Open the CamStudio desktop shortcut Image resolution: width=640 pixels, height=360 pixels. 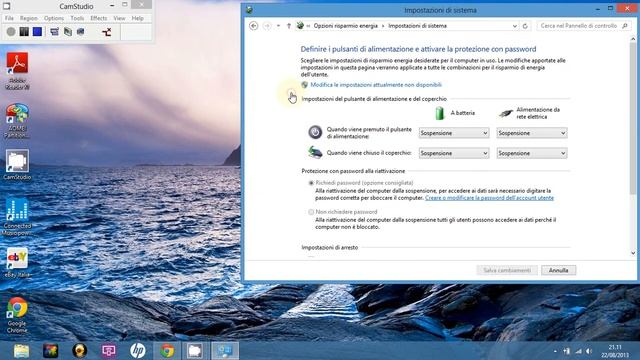17,165
